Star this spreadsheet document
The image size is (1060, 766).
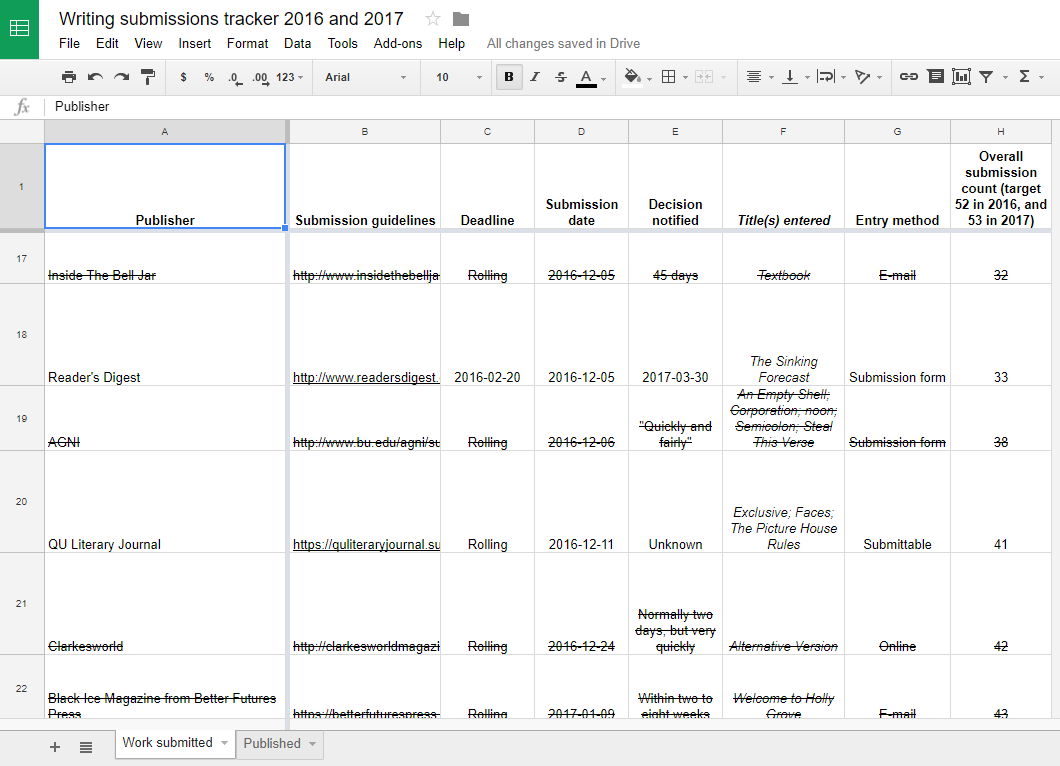433,19
